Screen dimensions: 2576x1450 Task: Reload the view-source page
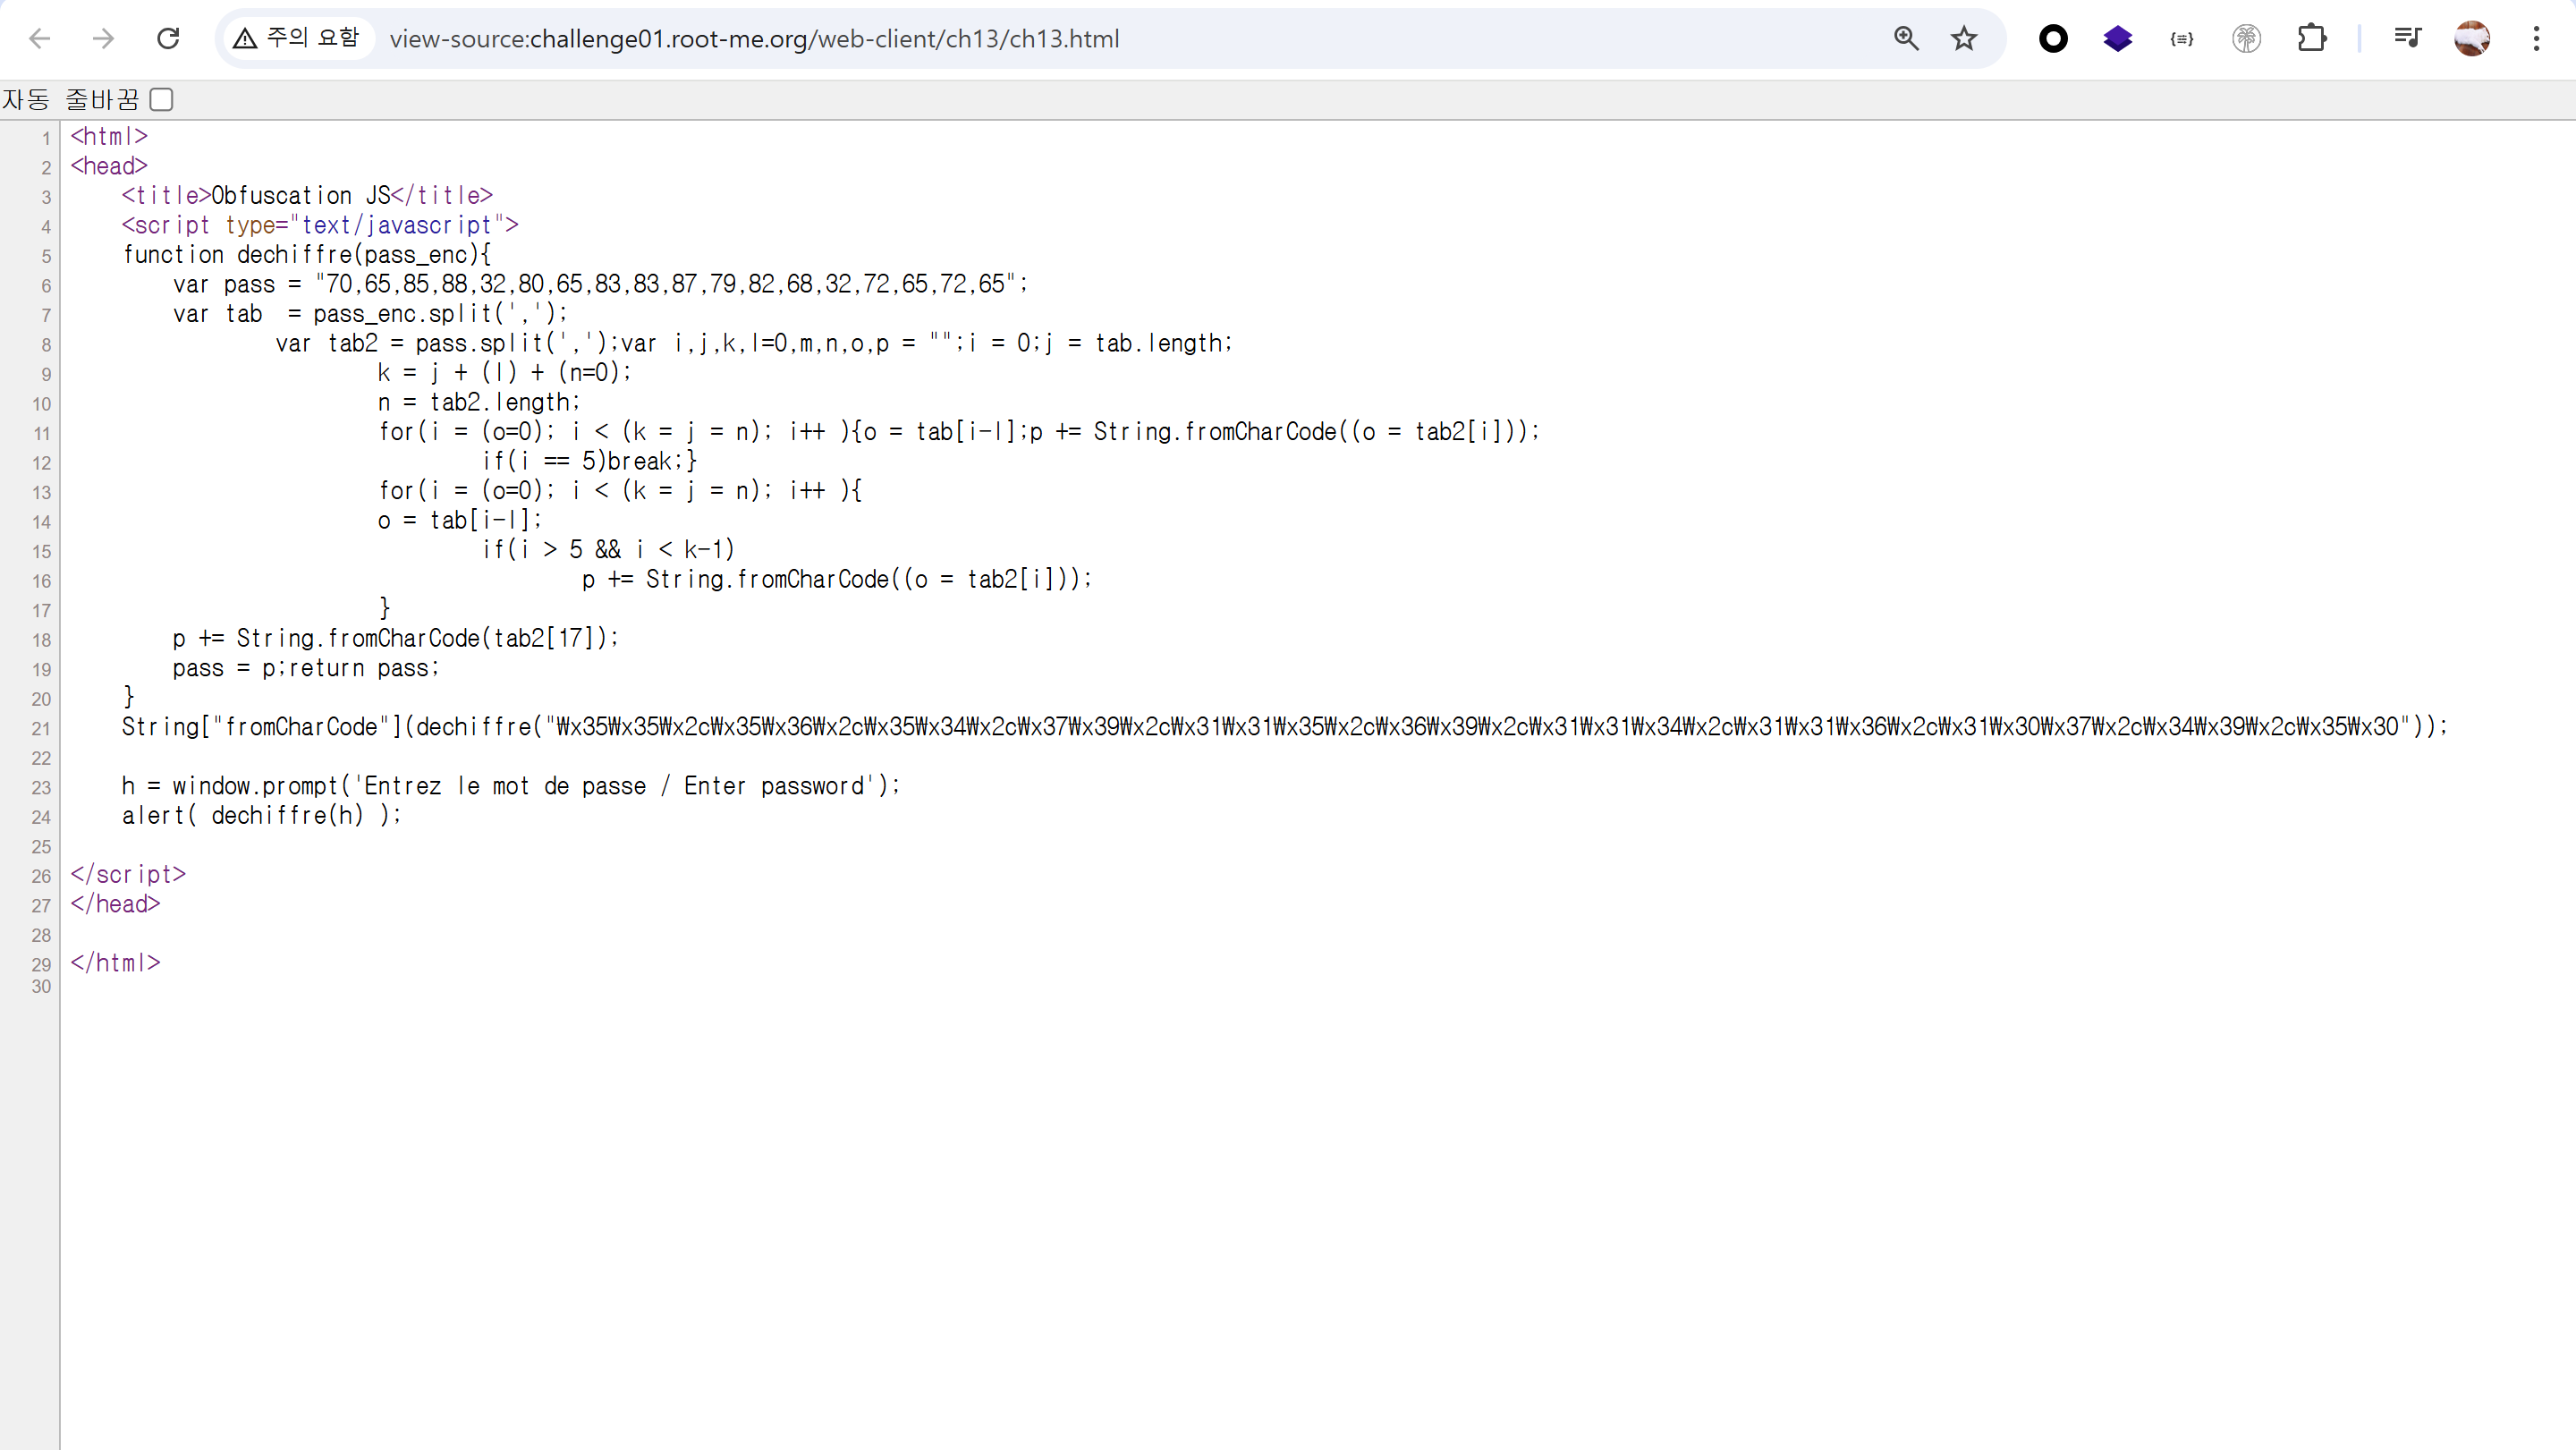(x=168, y=39)
